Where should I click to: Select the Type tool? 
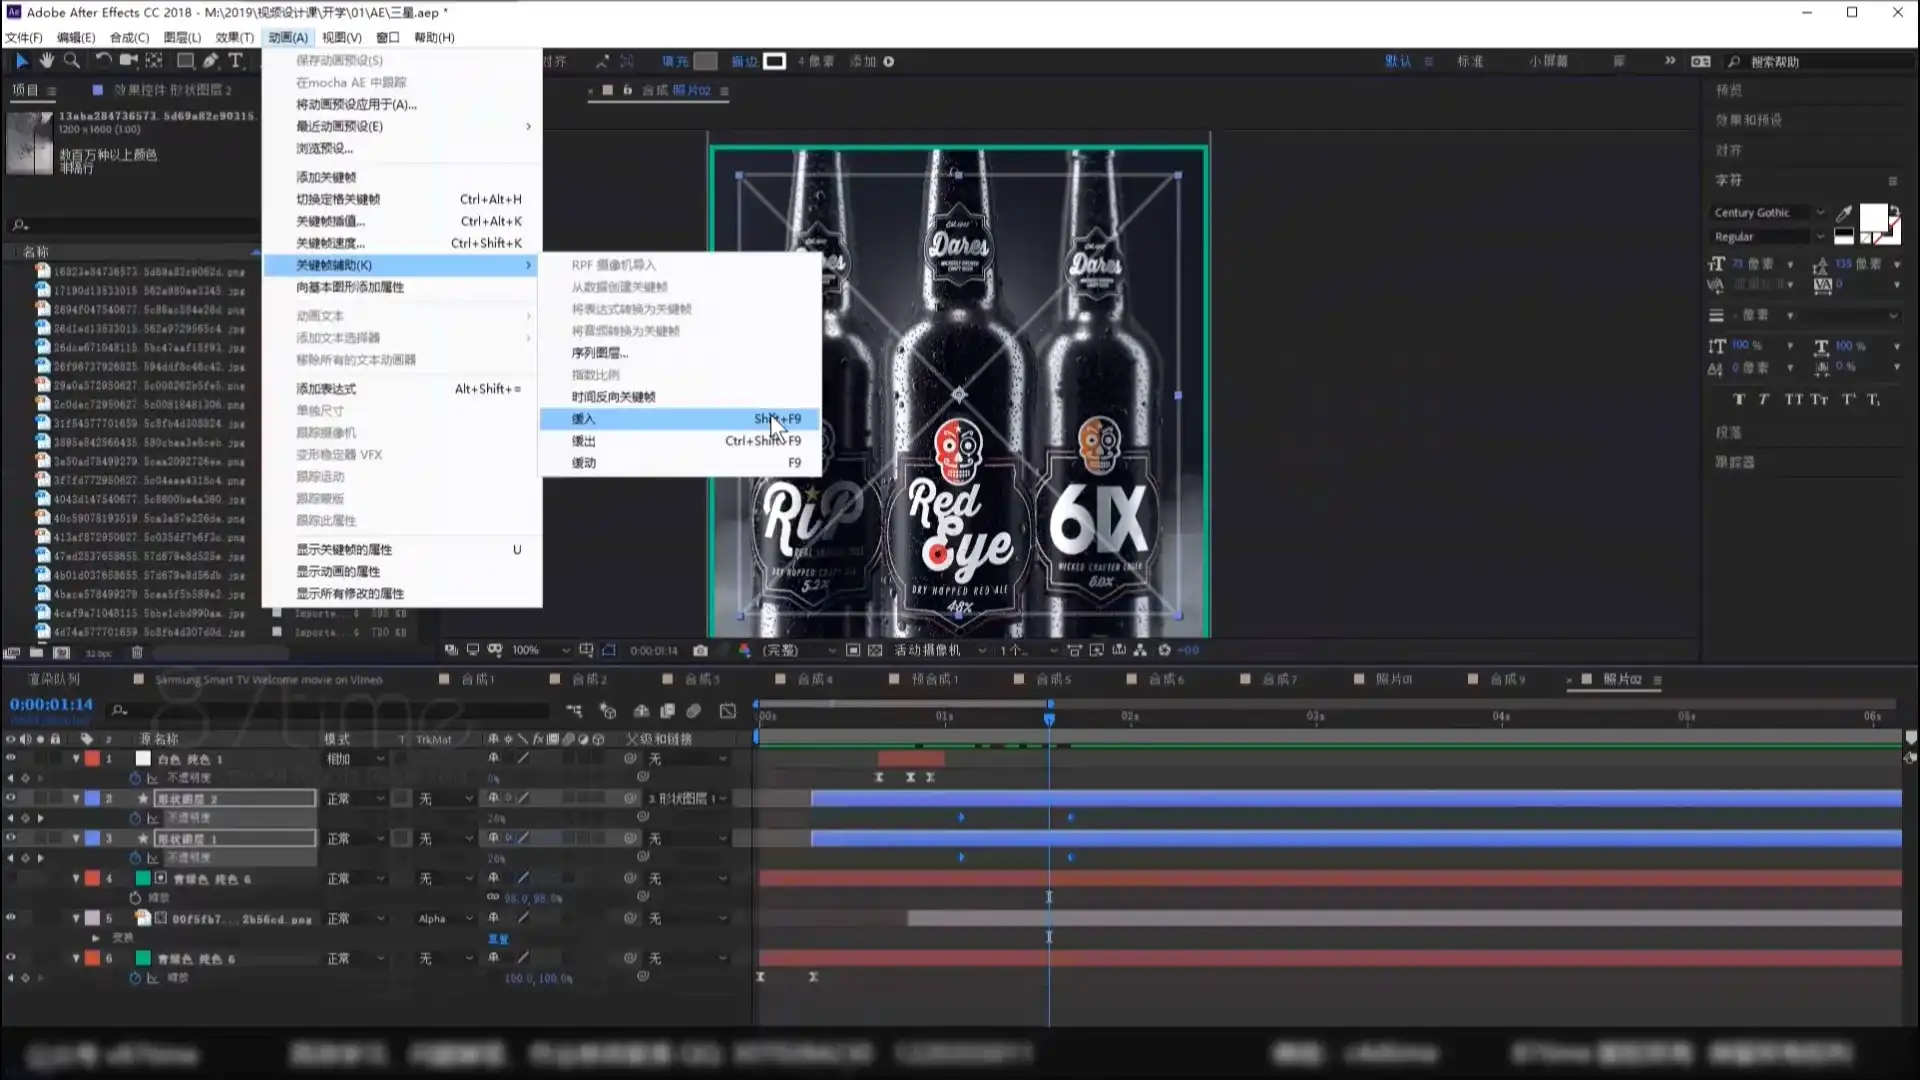click(x=236, y=61)
